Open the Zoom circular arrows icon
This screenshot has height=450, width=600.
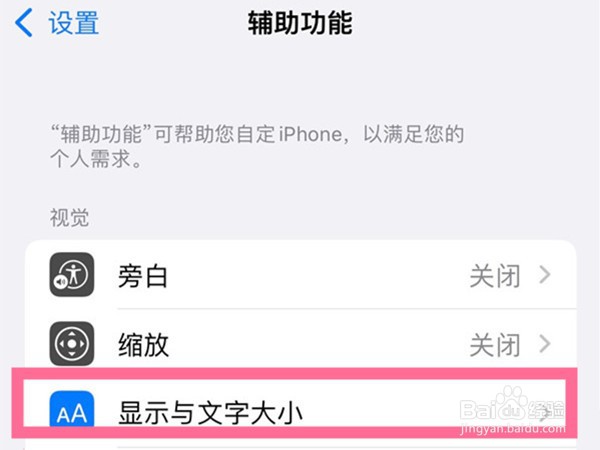tap(72, 344)
